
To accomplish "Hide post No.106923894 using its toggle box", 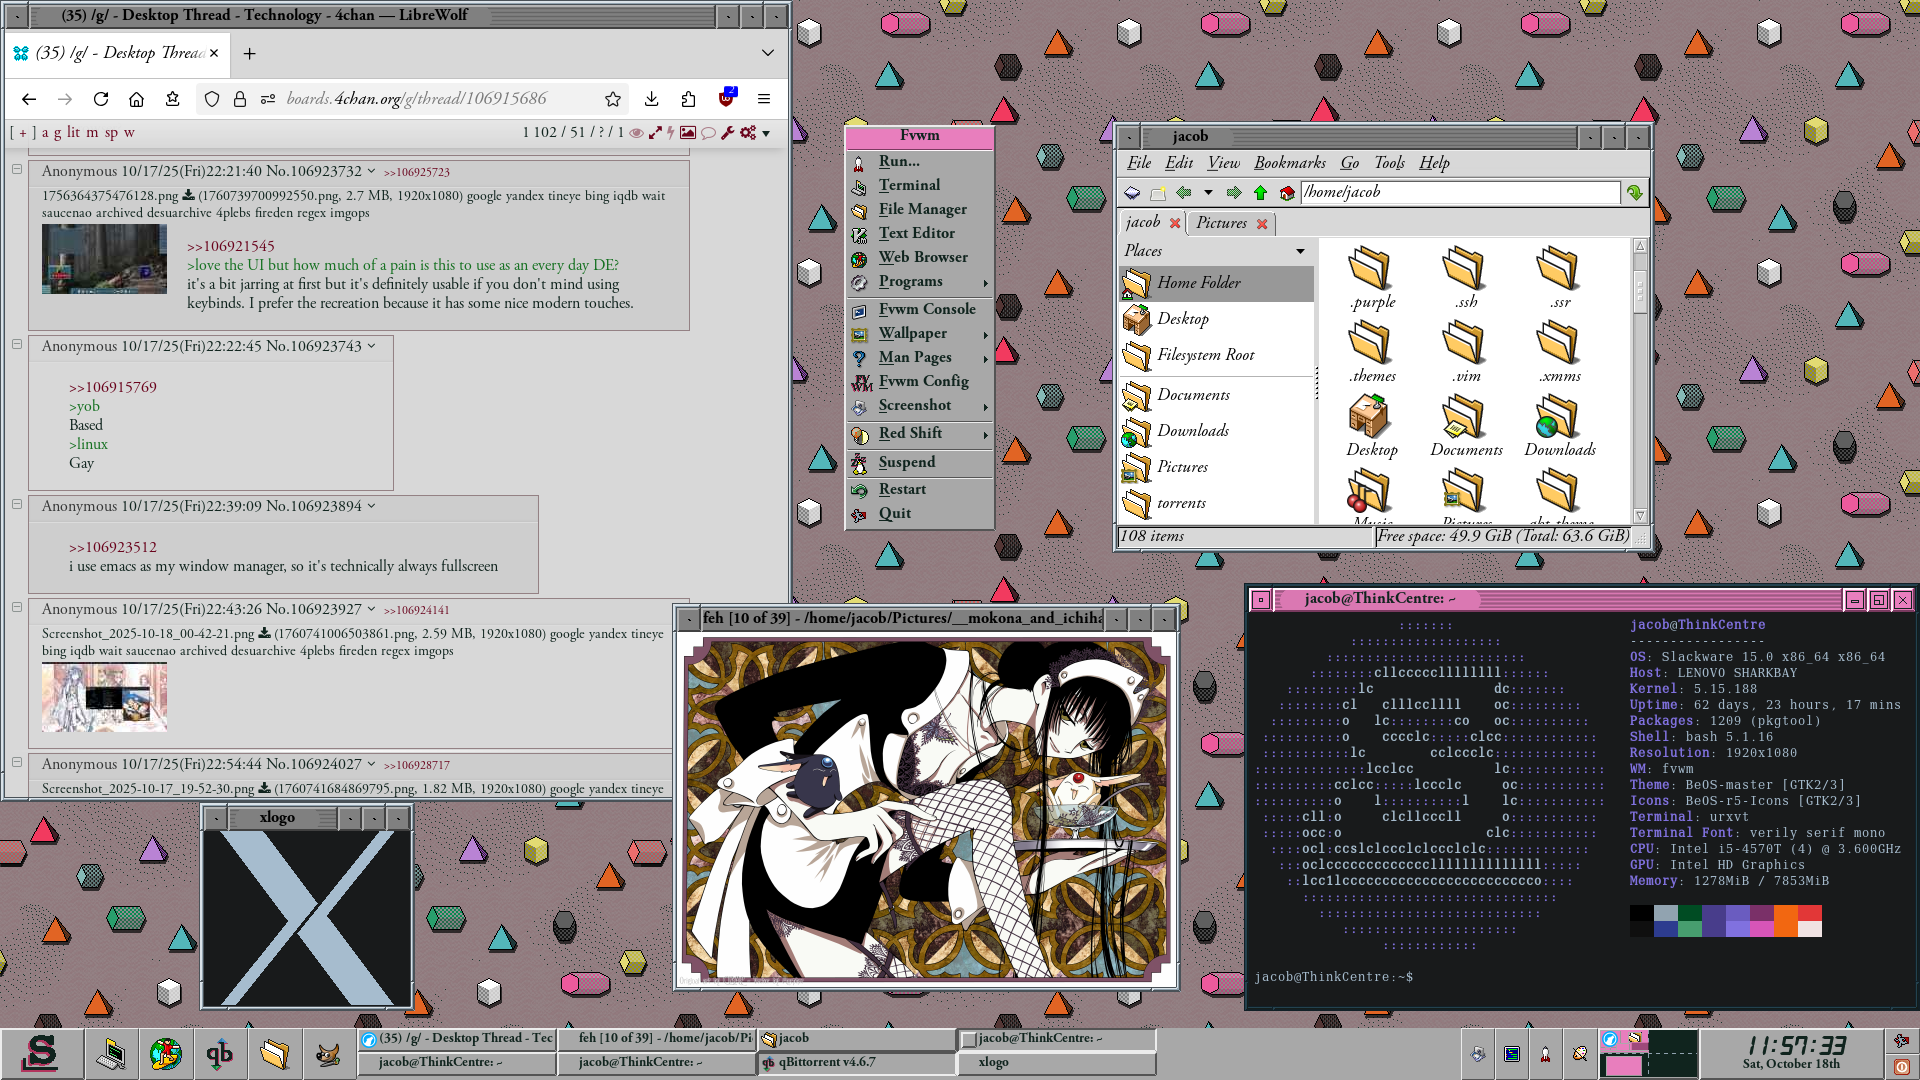I will [17, 504].
